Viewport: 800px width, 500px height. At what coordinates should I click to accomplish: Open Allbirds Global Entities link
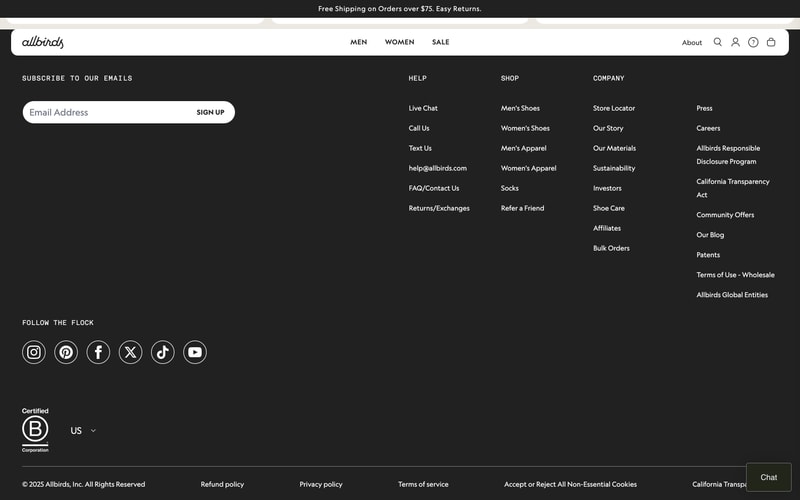coord(732,295)
